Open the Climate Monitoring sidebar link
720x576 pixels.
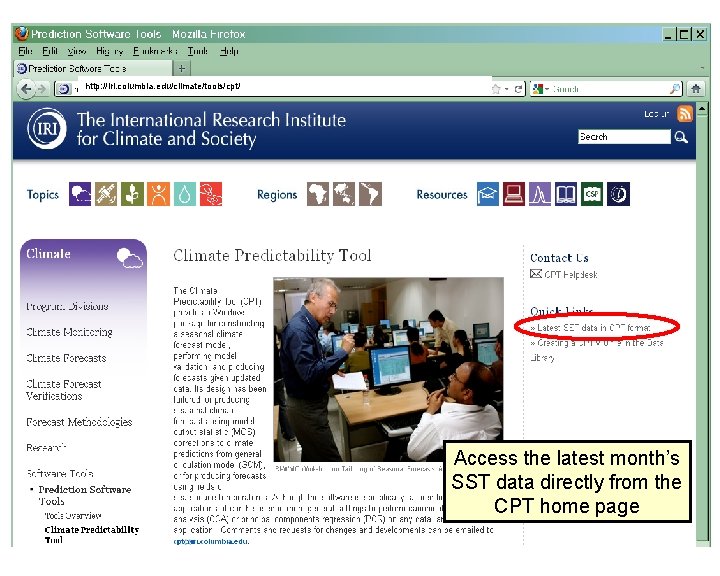click(x=69, y=332)
